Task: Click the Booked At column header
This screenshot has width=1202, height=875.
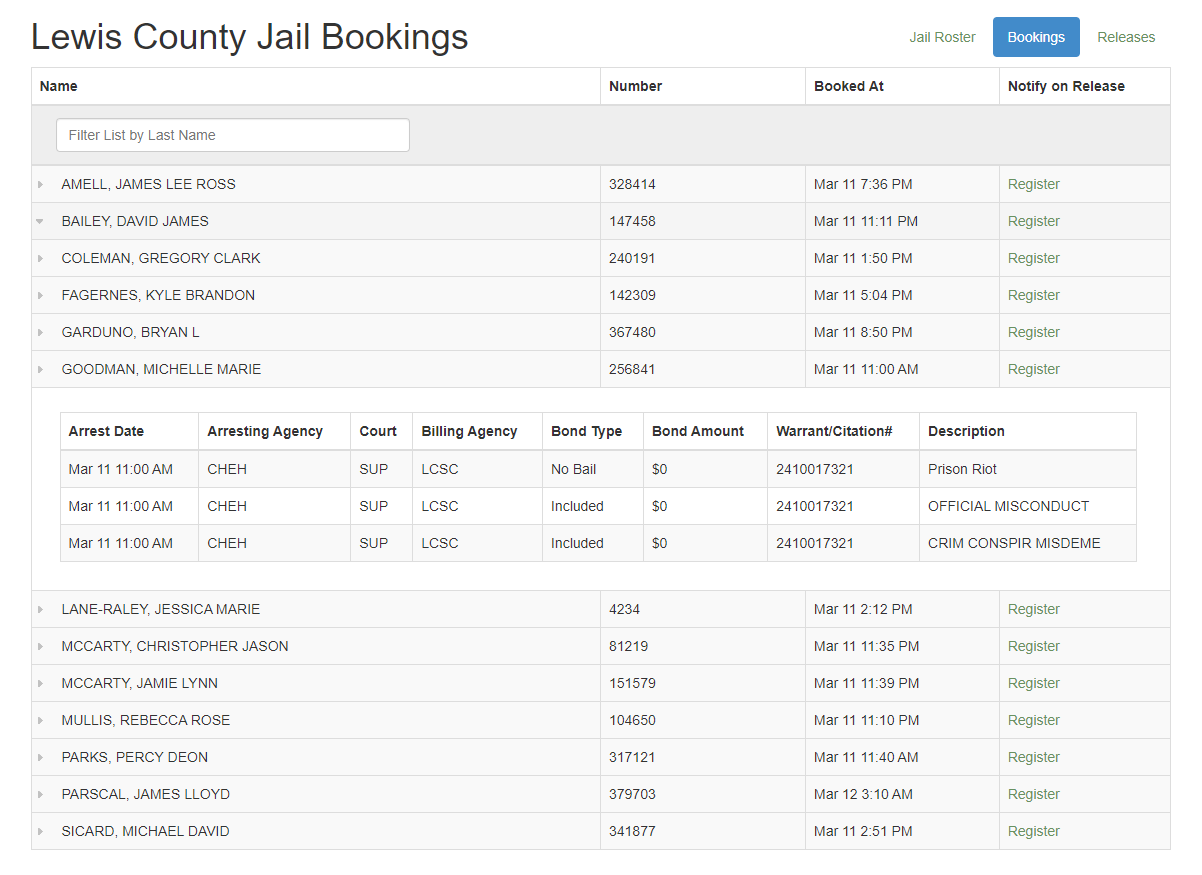Action: coord(848,86)
